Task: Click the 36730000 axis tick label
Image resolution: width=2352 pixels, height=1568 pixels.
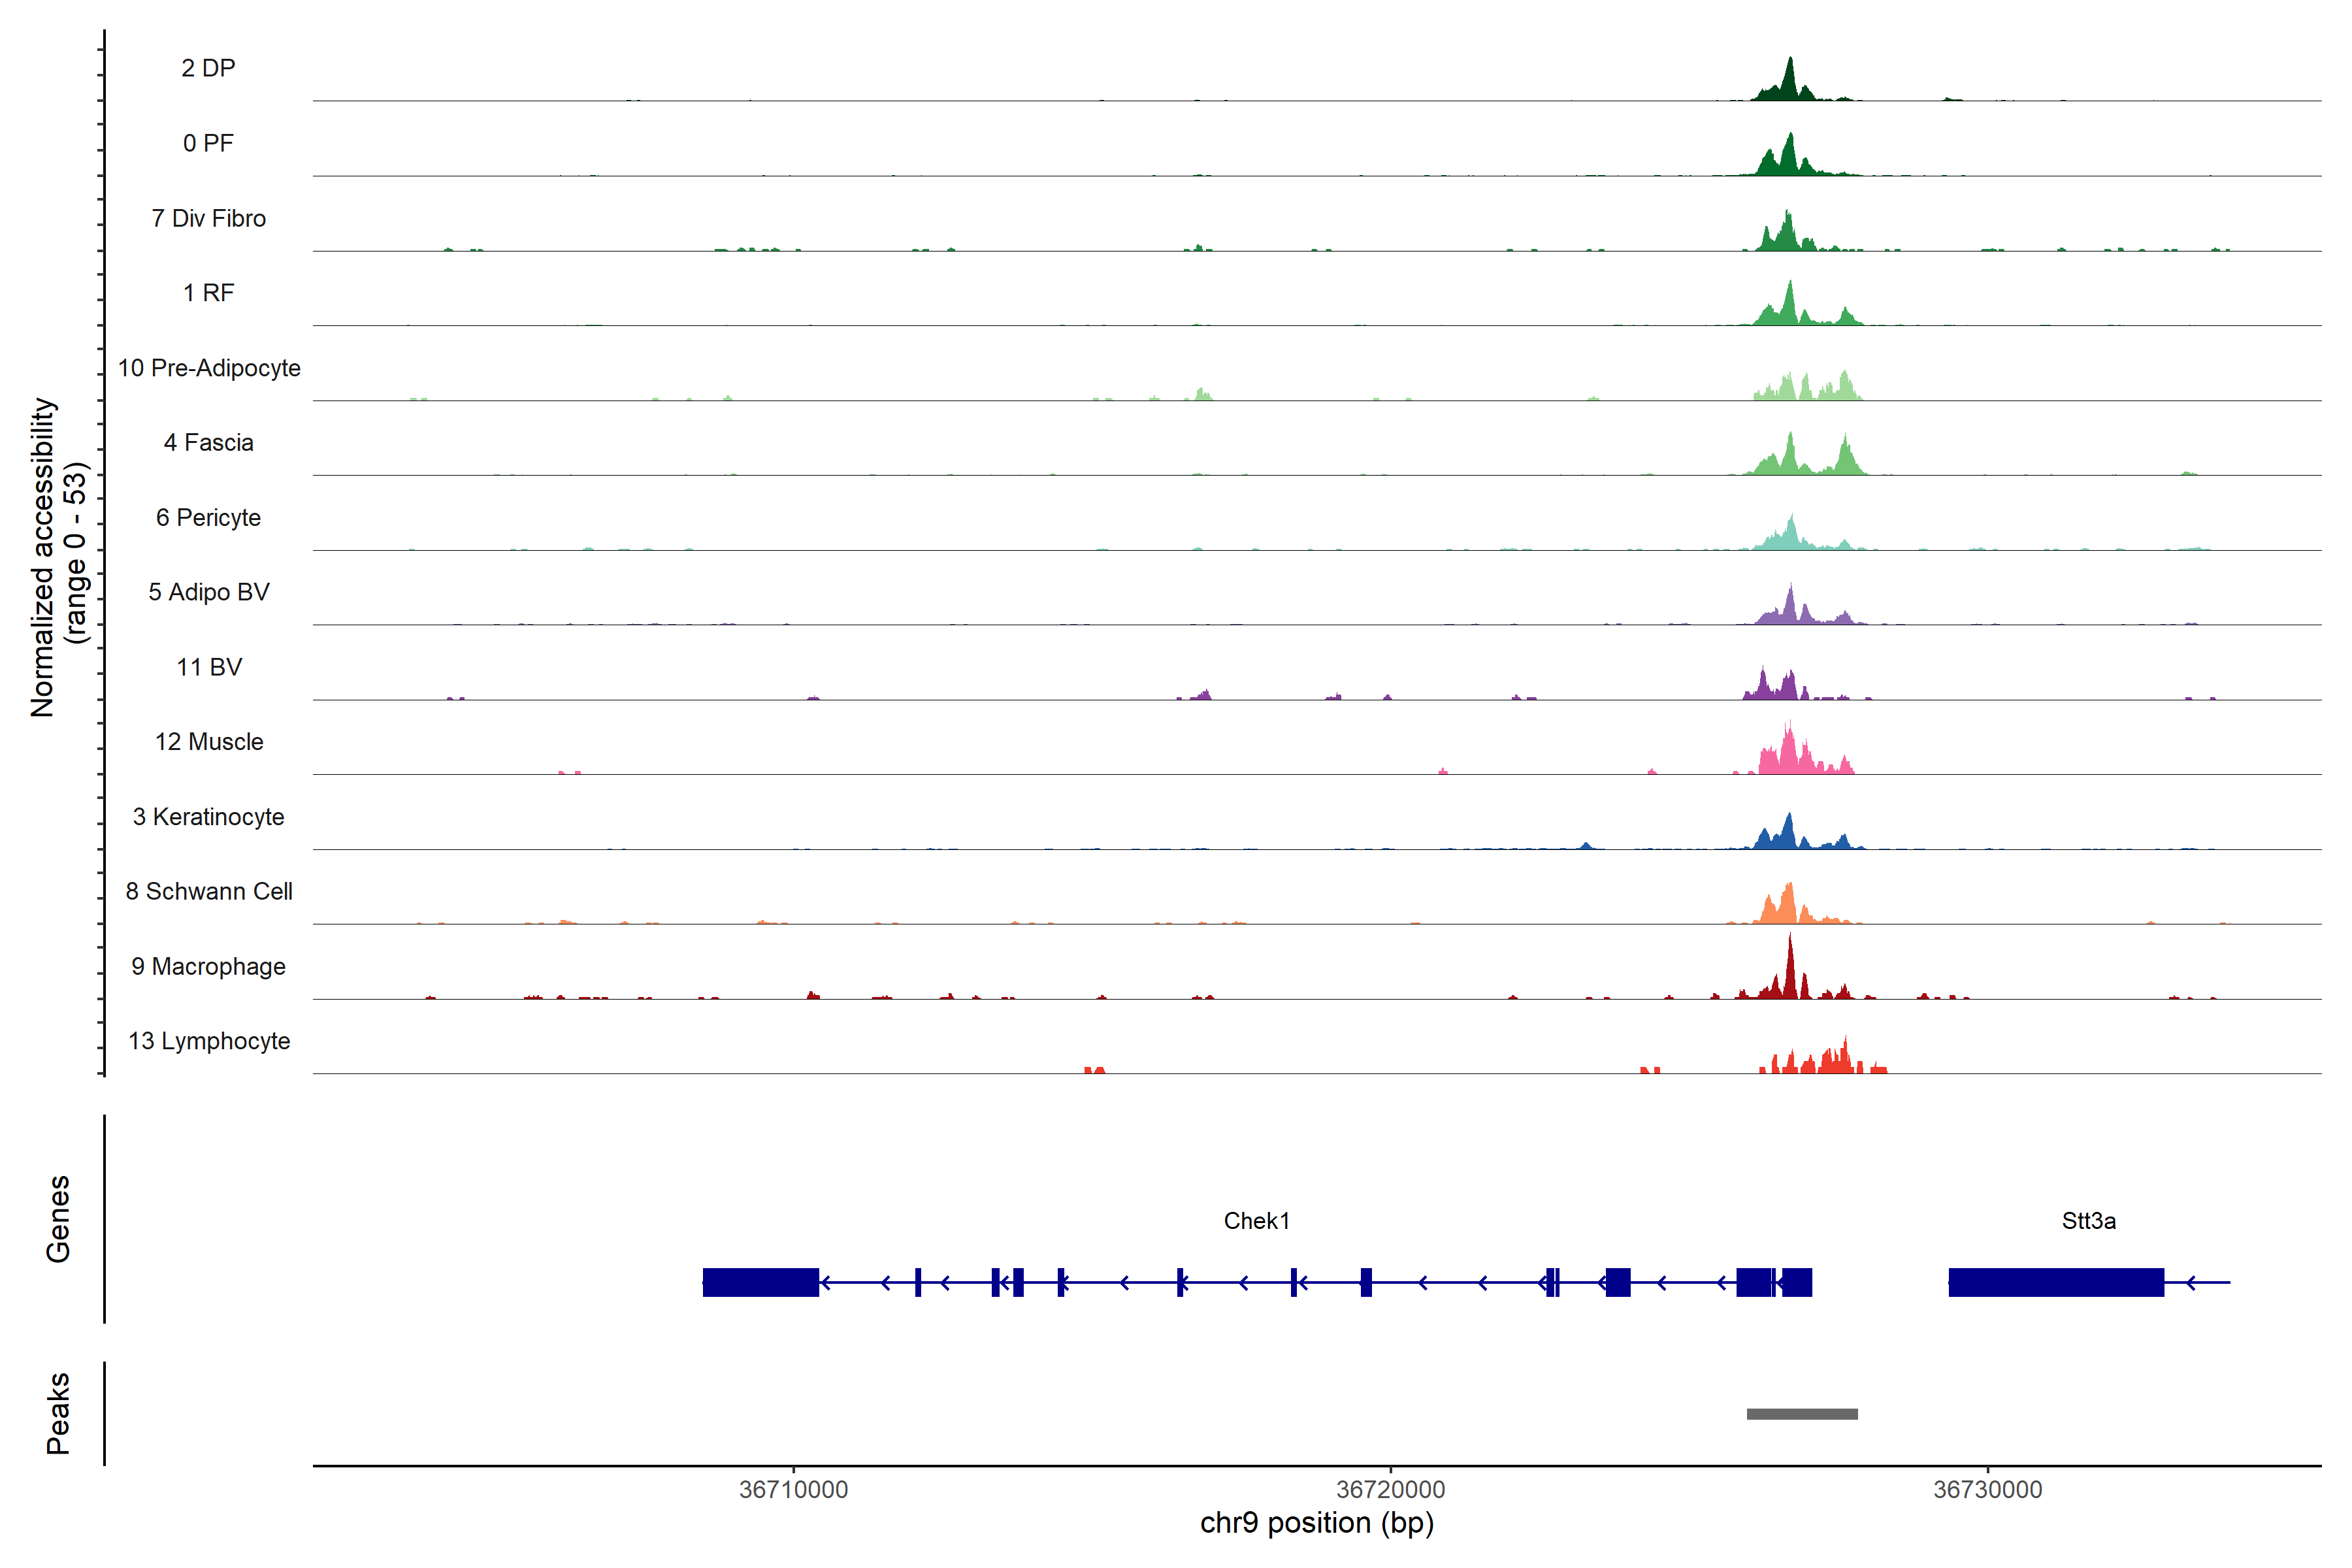Action: point(1987,1489)
